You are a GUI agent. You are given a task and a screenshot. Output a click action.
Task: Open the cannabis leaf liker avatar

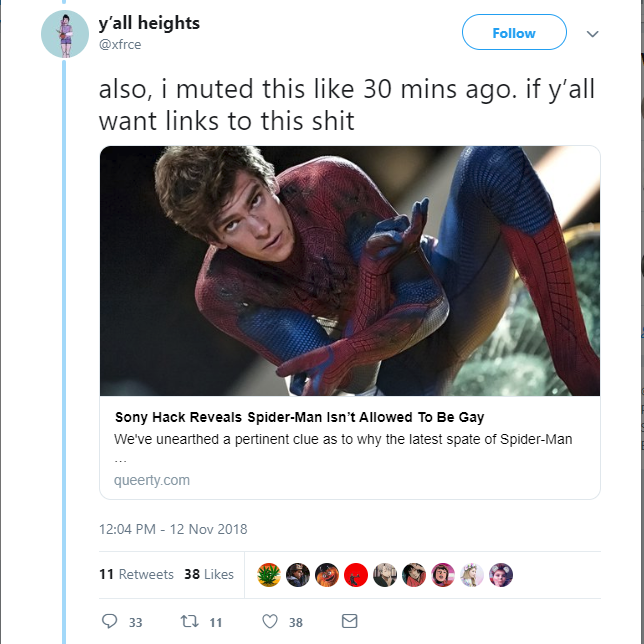point(269,575)
